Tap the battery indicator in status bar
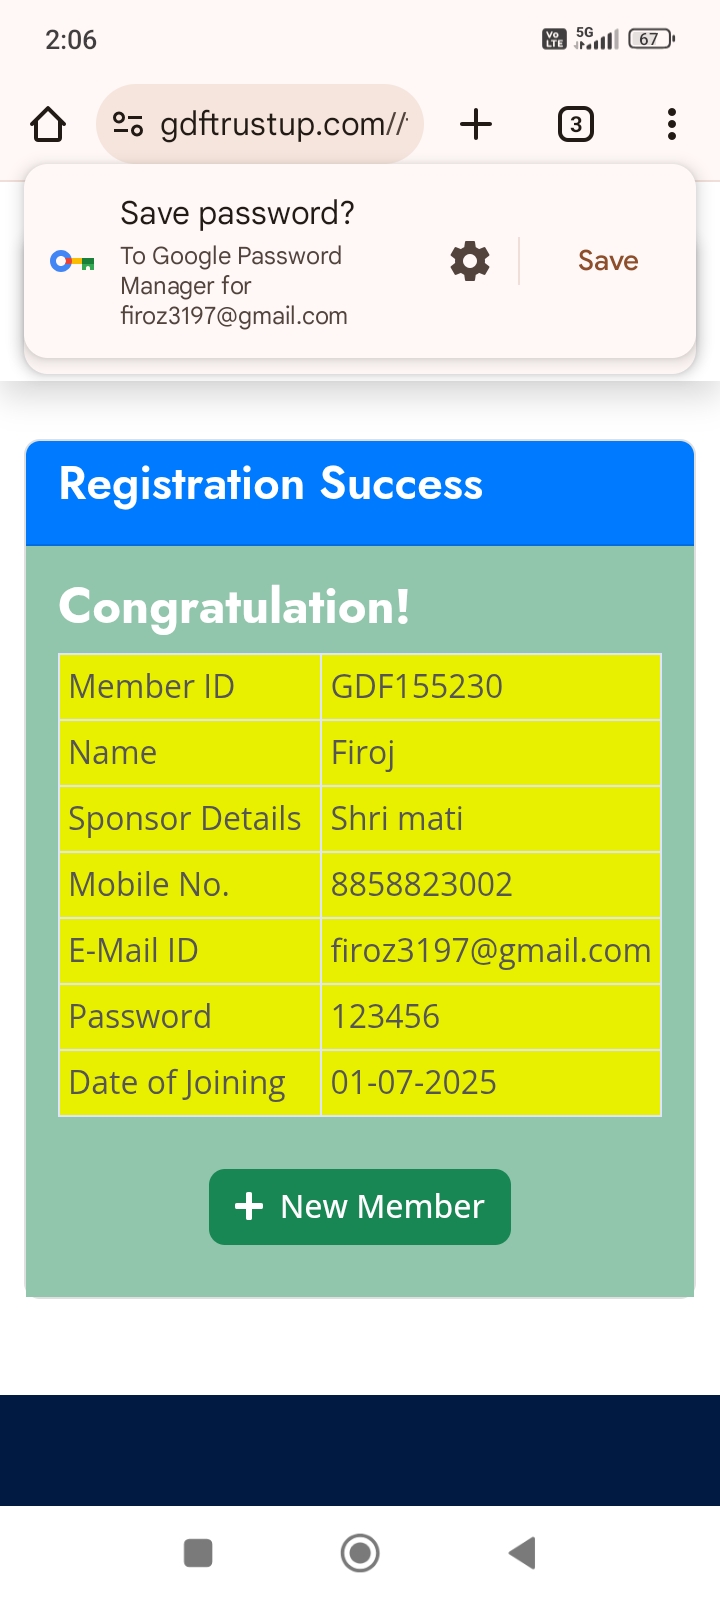This screenshot has height=1600, width=720. (x=650, y=39)
